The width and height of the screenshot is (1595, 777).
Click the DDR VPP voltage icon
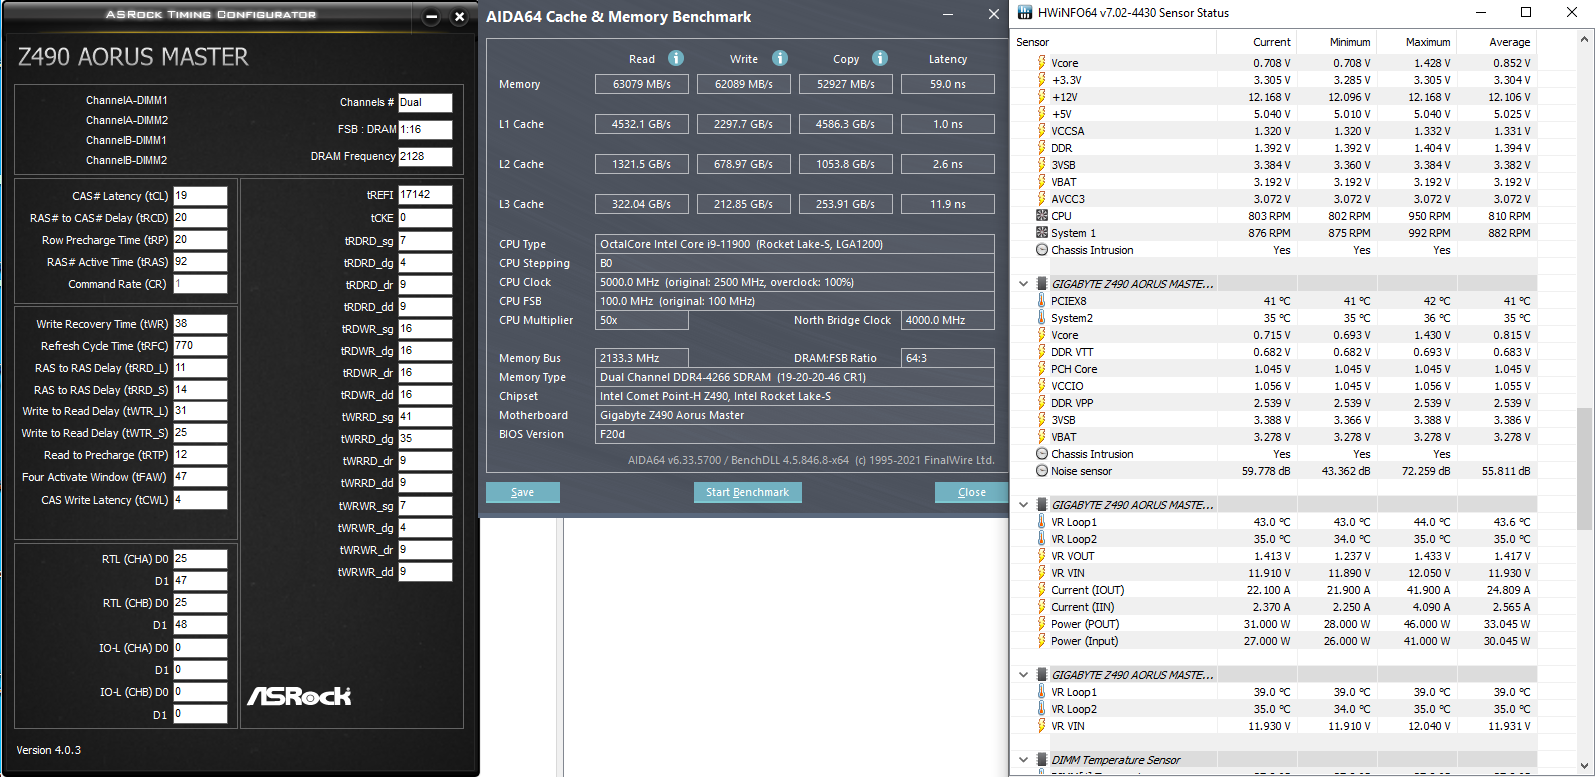pos(1042,403)
